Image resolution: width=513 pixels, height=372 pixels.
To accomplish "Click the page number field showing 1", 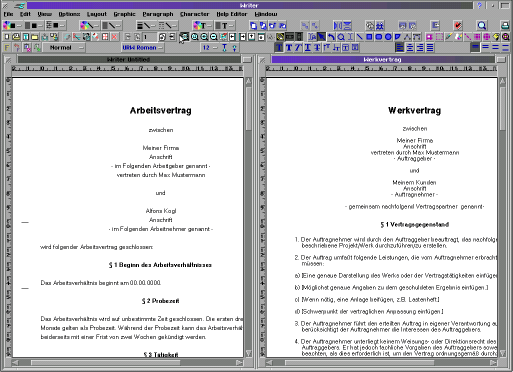I will pos(149,37).
